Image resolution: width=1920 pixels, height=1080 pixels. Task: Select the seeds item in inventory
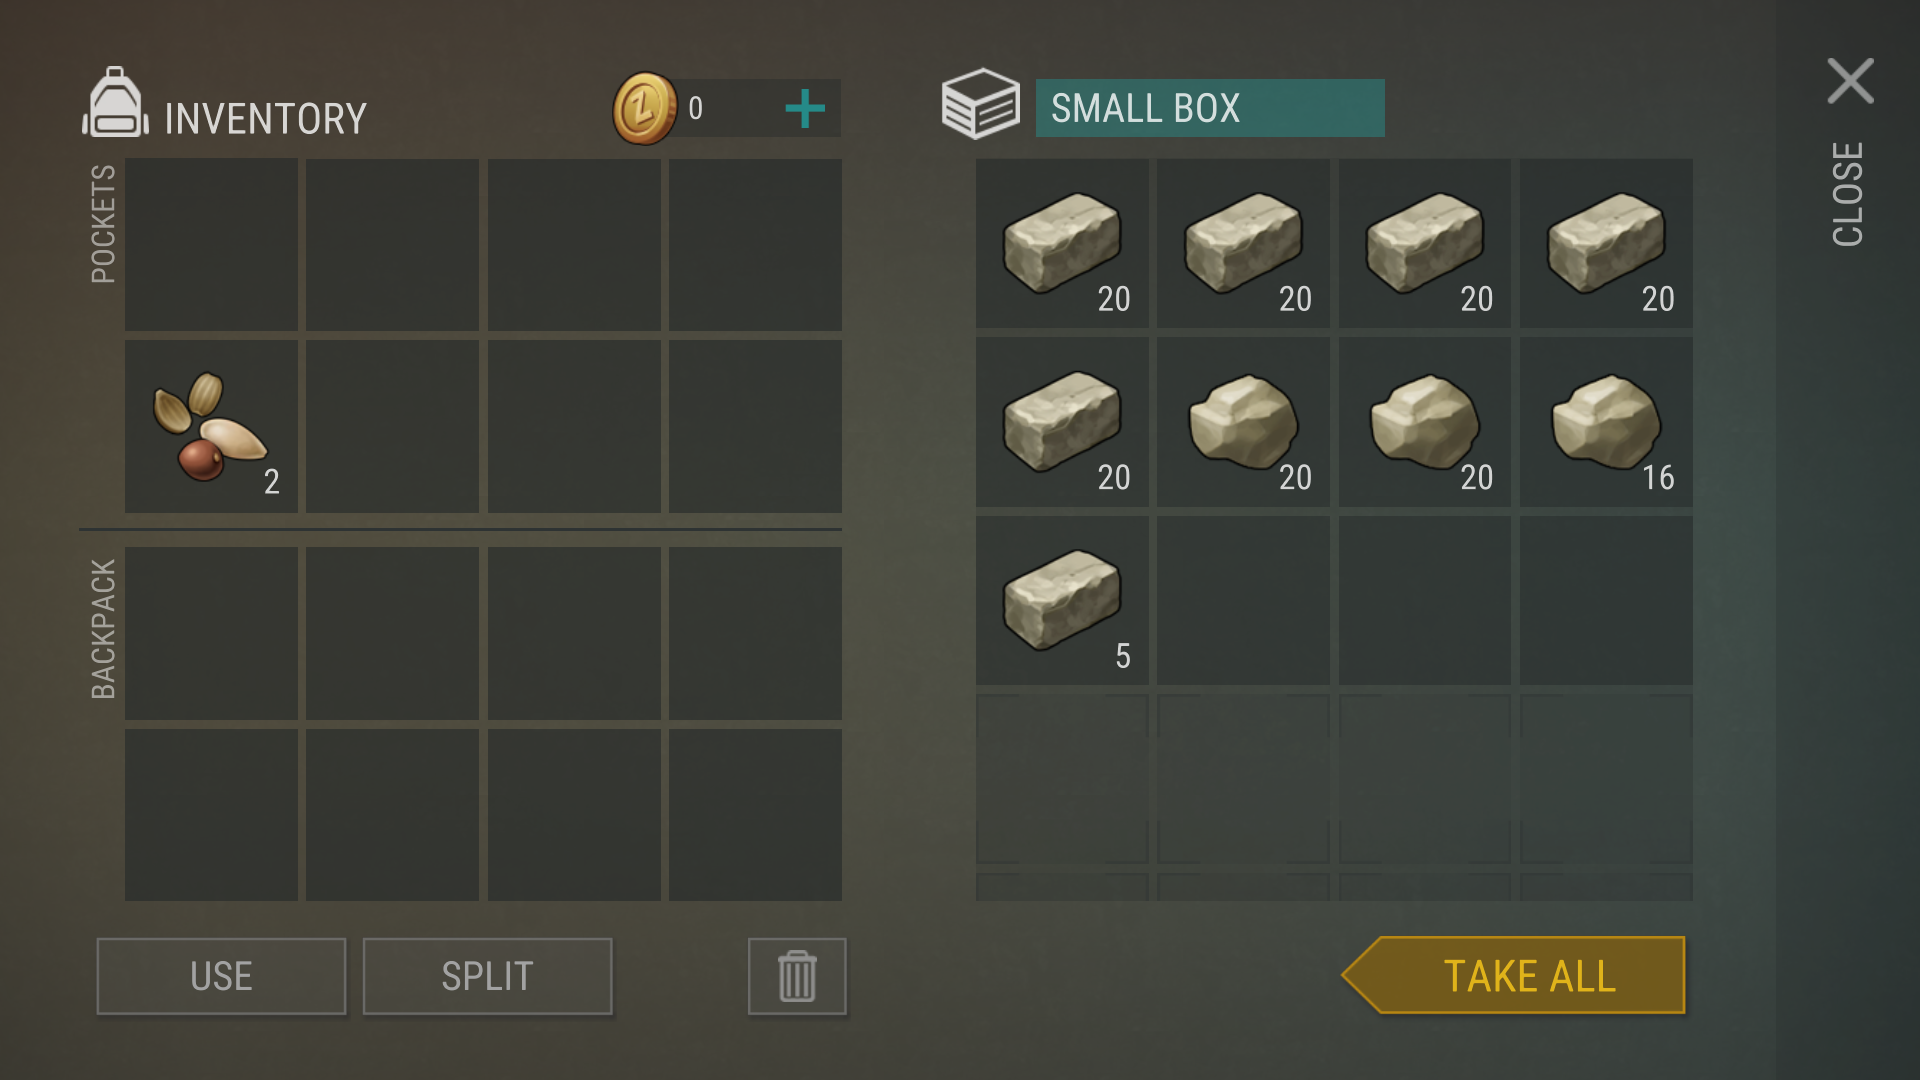pyautogui.click(x=211, y=427)
